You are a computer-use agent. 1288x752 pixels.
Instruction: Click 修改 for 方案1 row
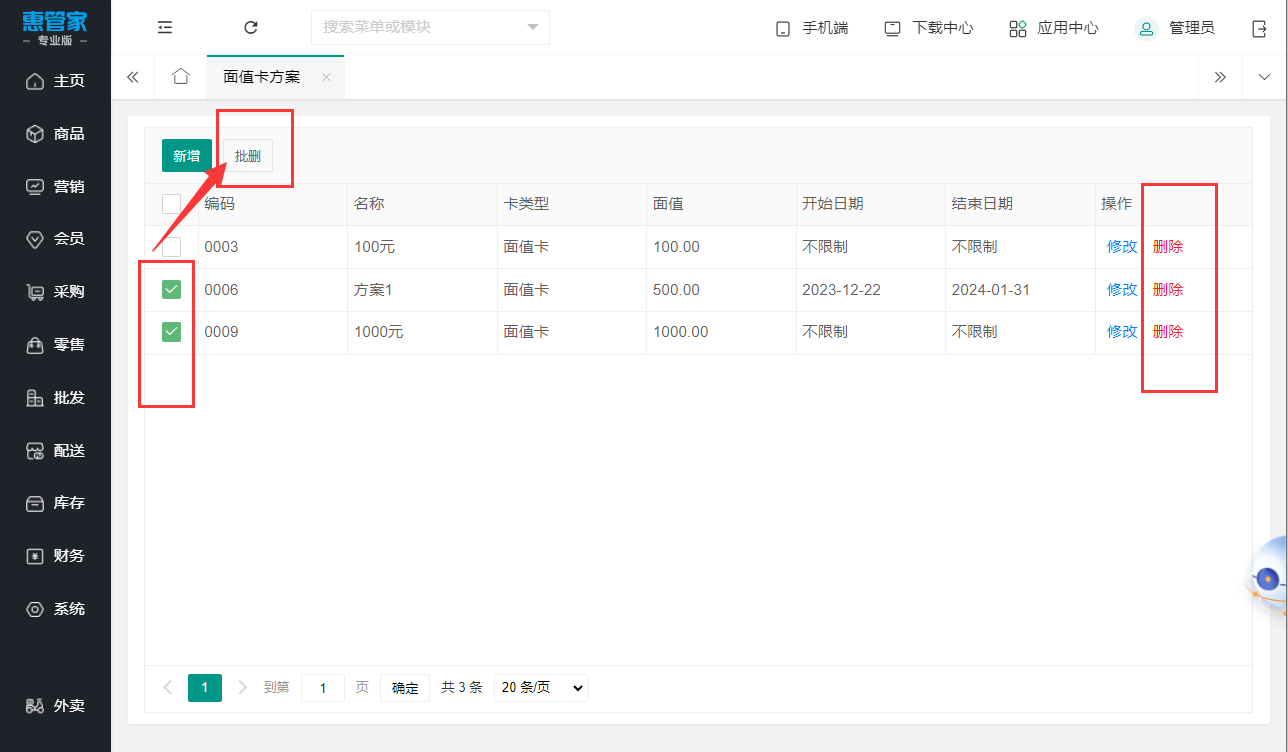coord(1122,290)
